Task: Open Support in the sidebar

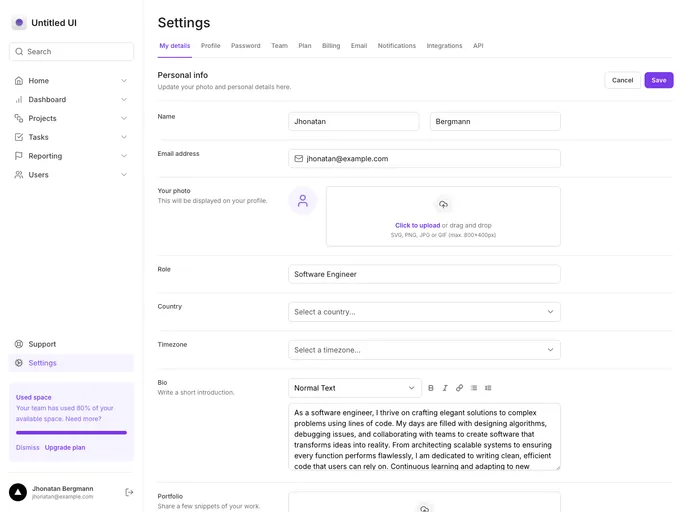Action: (x=71, y=344)
